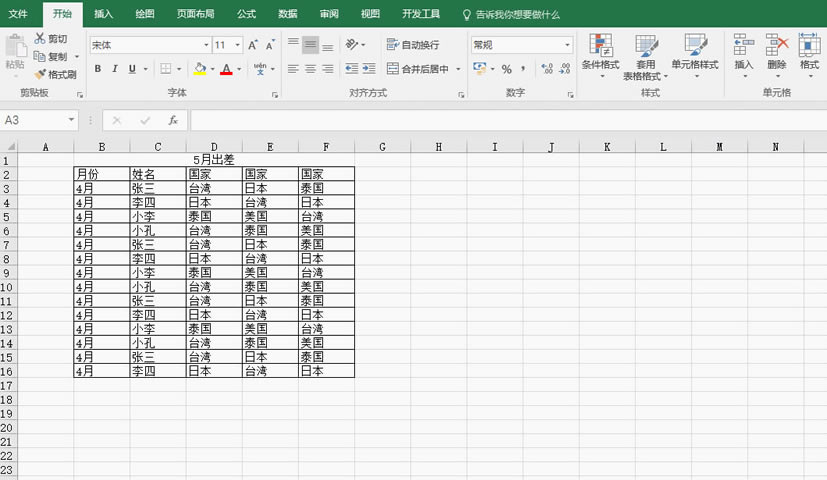Viewport: 827px width, 480px height.
Task: Open the Formulas (公式) ribbon tab
Action: point(246,15)
